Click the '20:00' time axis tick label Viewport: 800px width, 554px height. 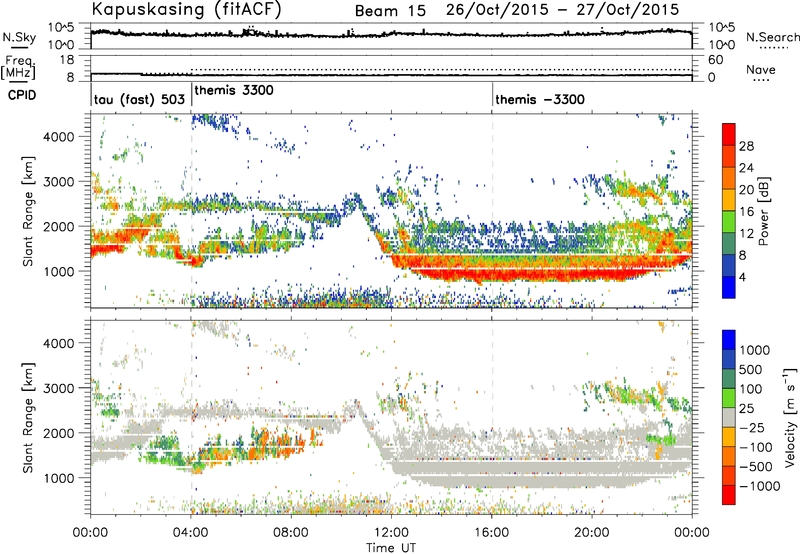(592, 533)
